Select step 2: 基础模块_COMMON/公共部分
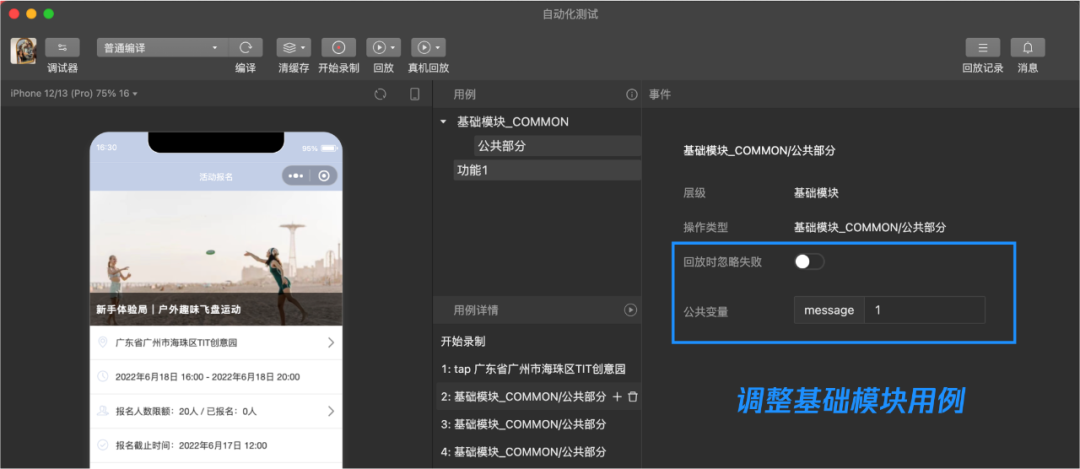The height and width of the screenshot is (469, 1080). coord(523,397)
